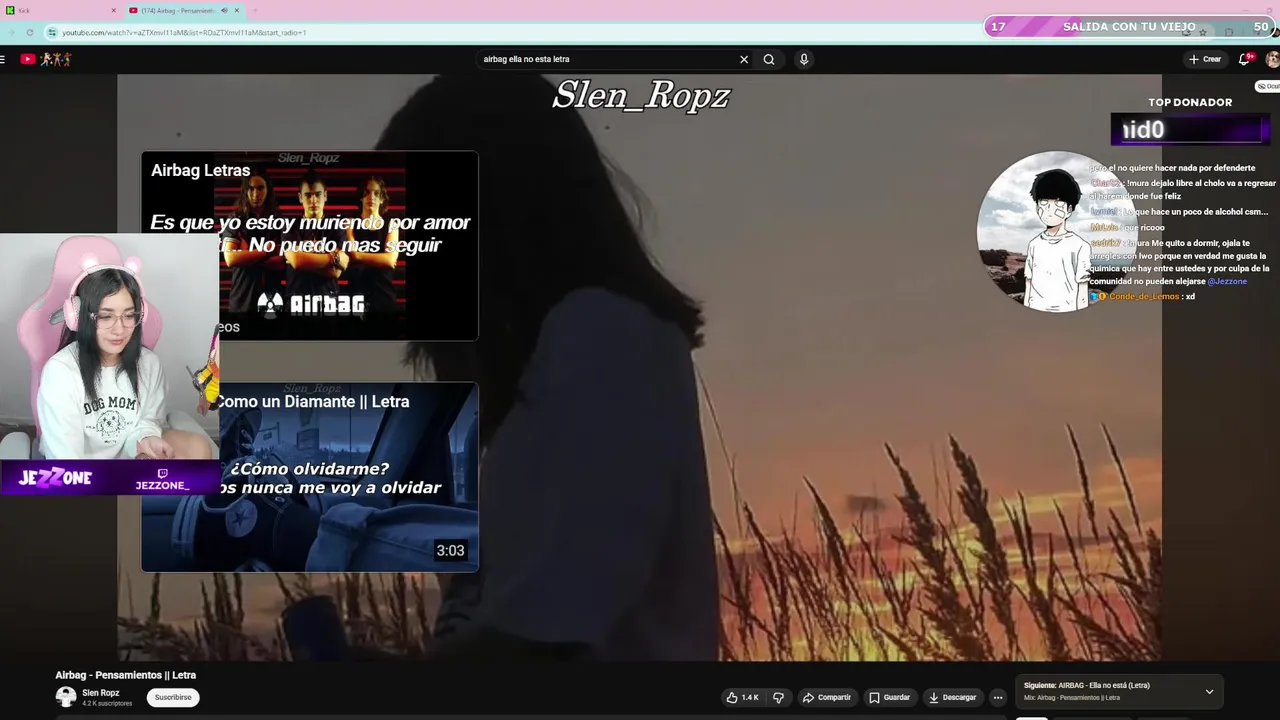
Task: Subscribe with the Suscribirse button
Action: click(x=173, y=697)
